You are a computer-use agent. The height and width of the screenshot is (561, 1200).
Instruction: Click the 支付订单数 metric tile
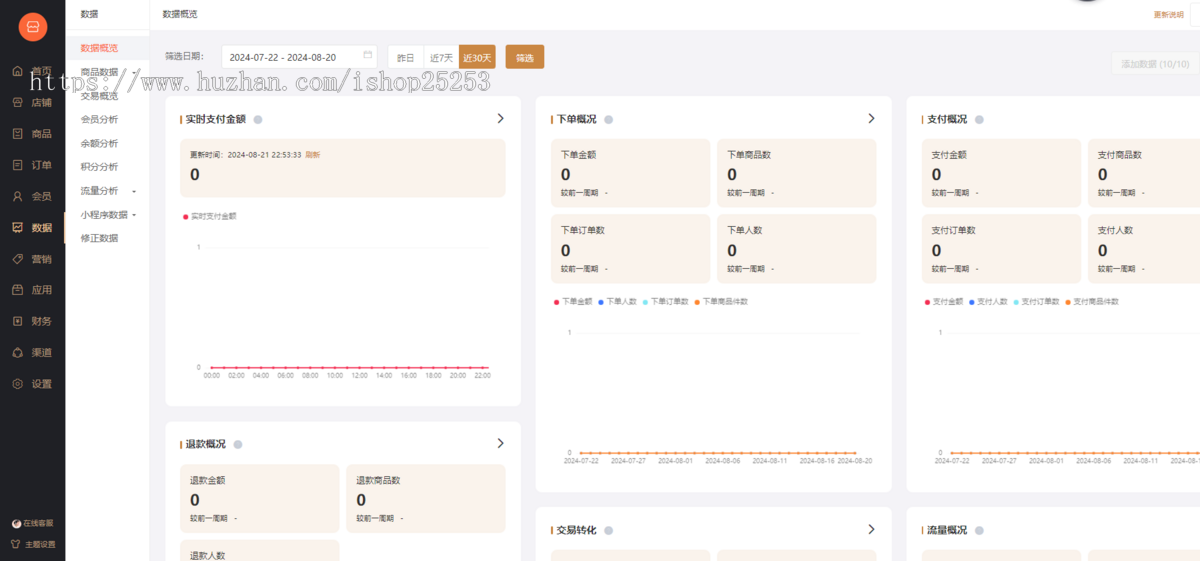(x=1001, y=249)
